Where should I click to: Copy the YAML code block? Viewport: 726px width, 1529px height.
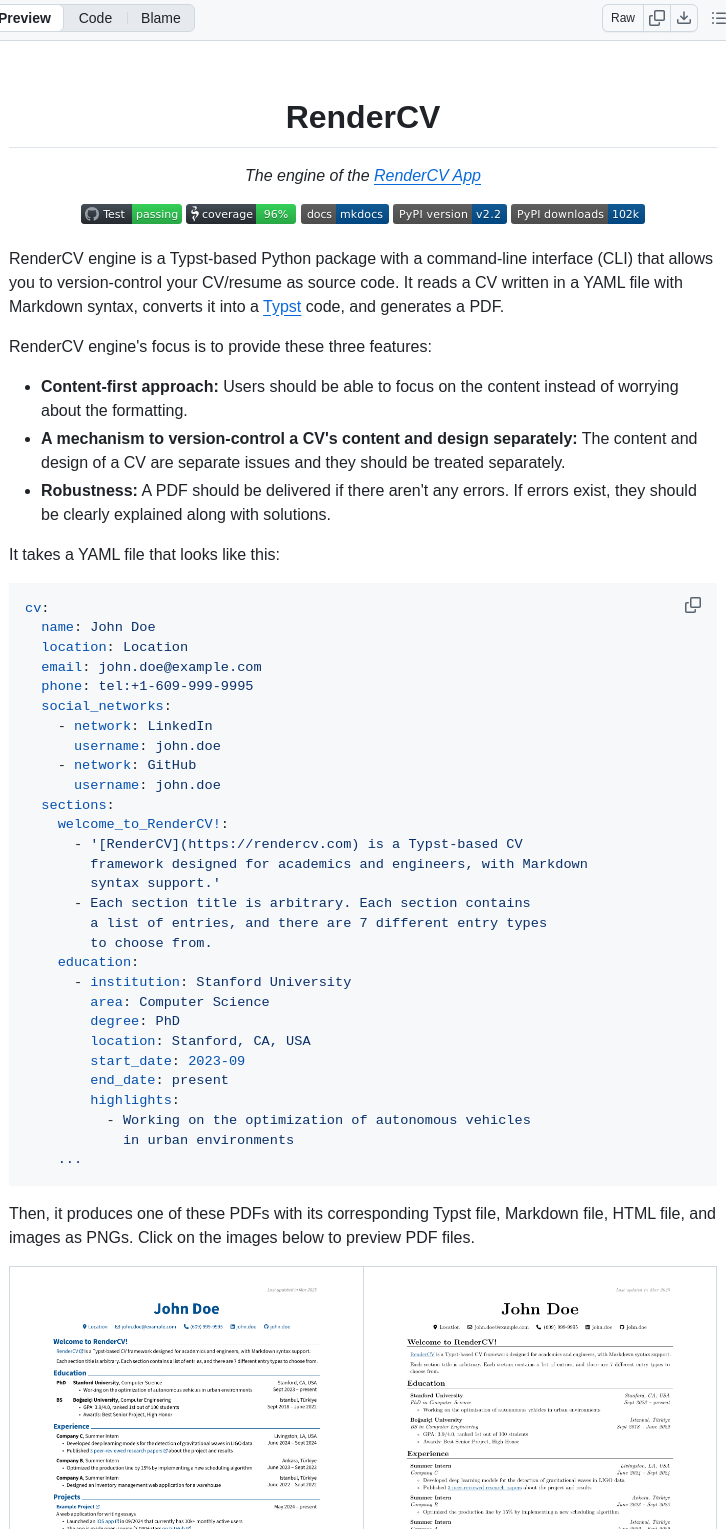click(x=692, y=605)
